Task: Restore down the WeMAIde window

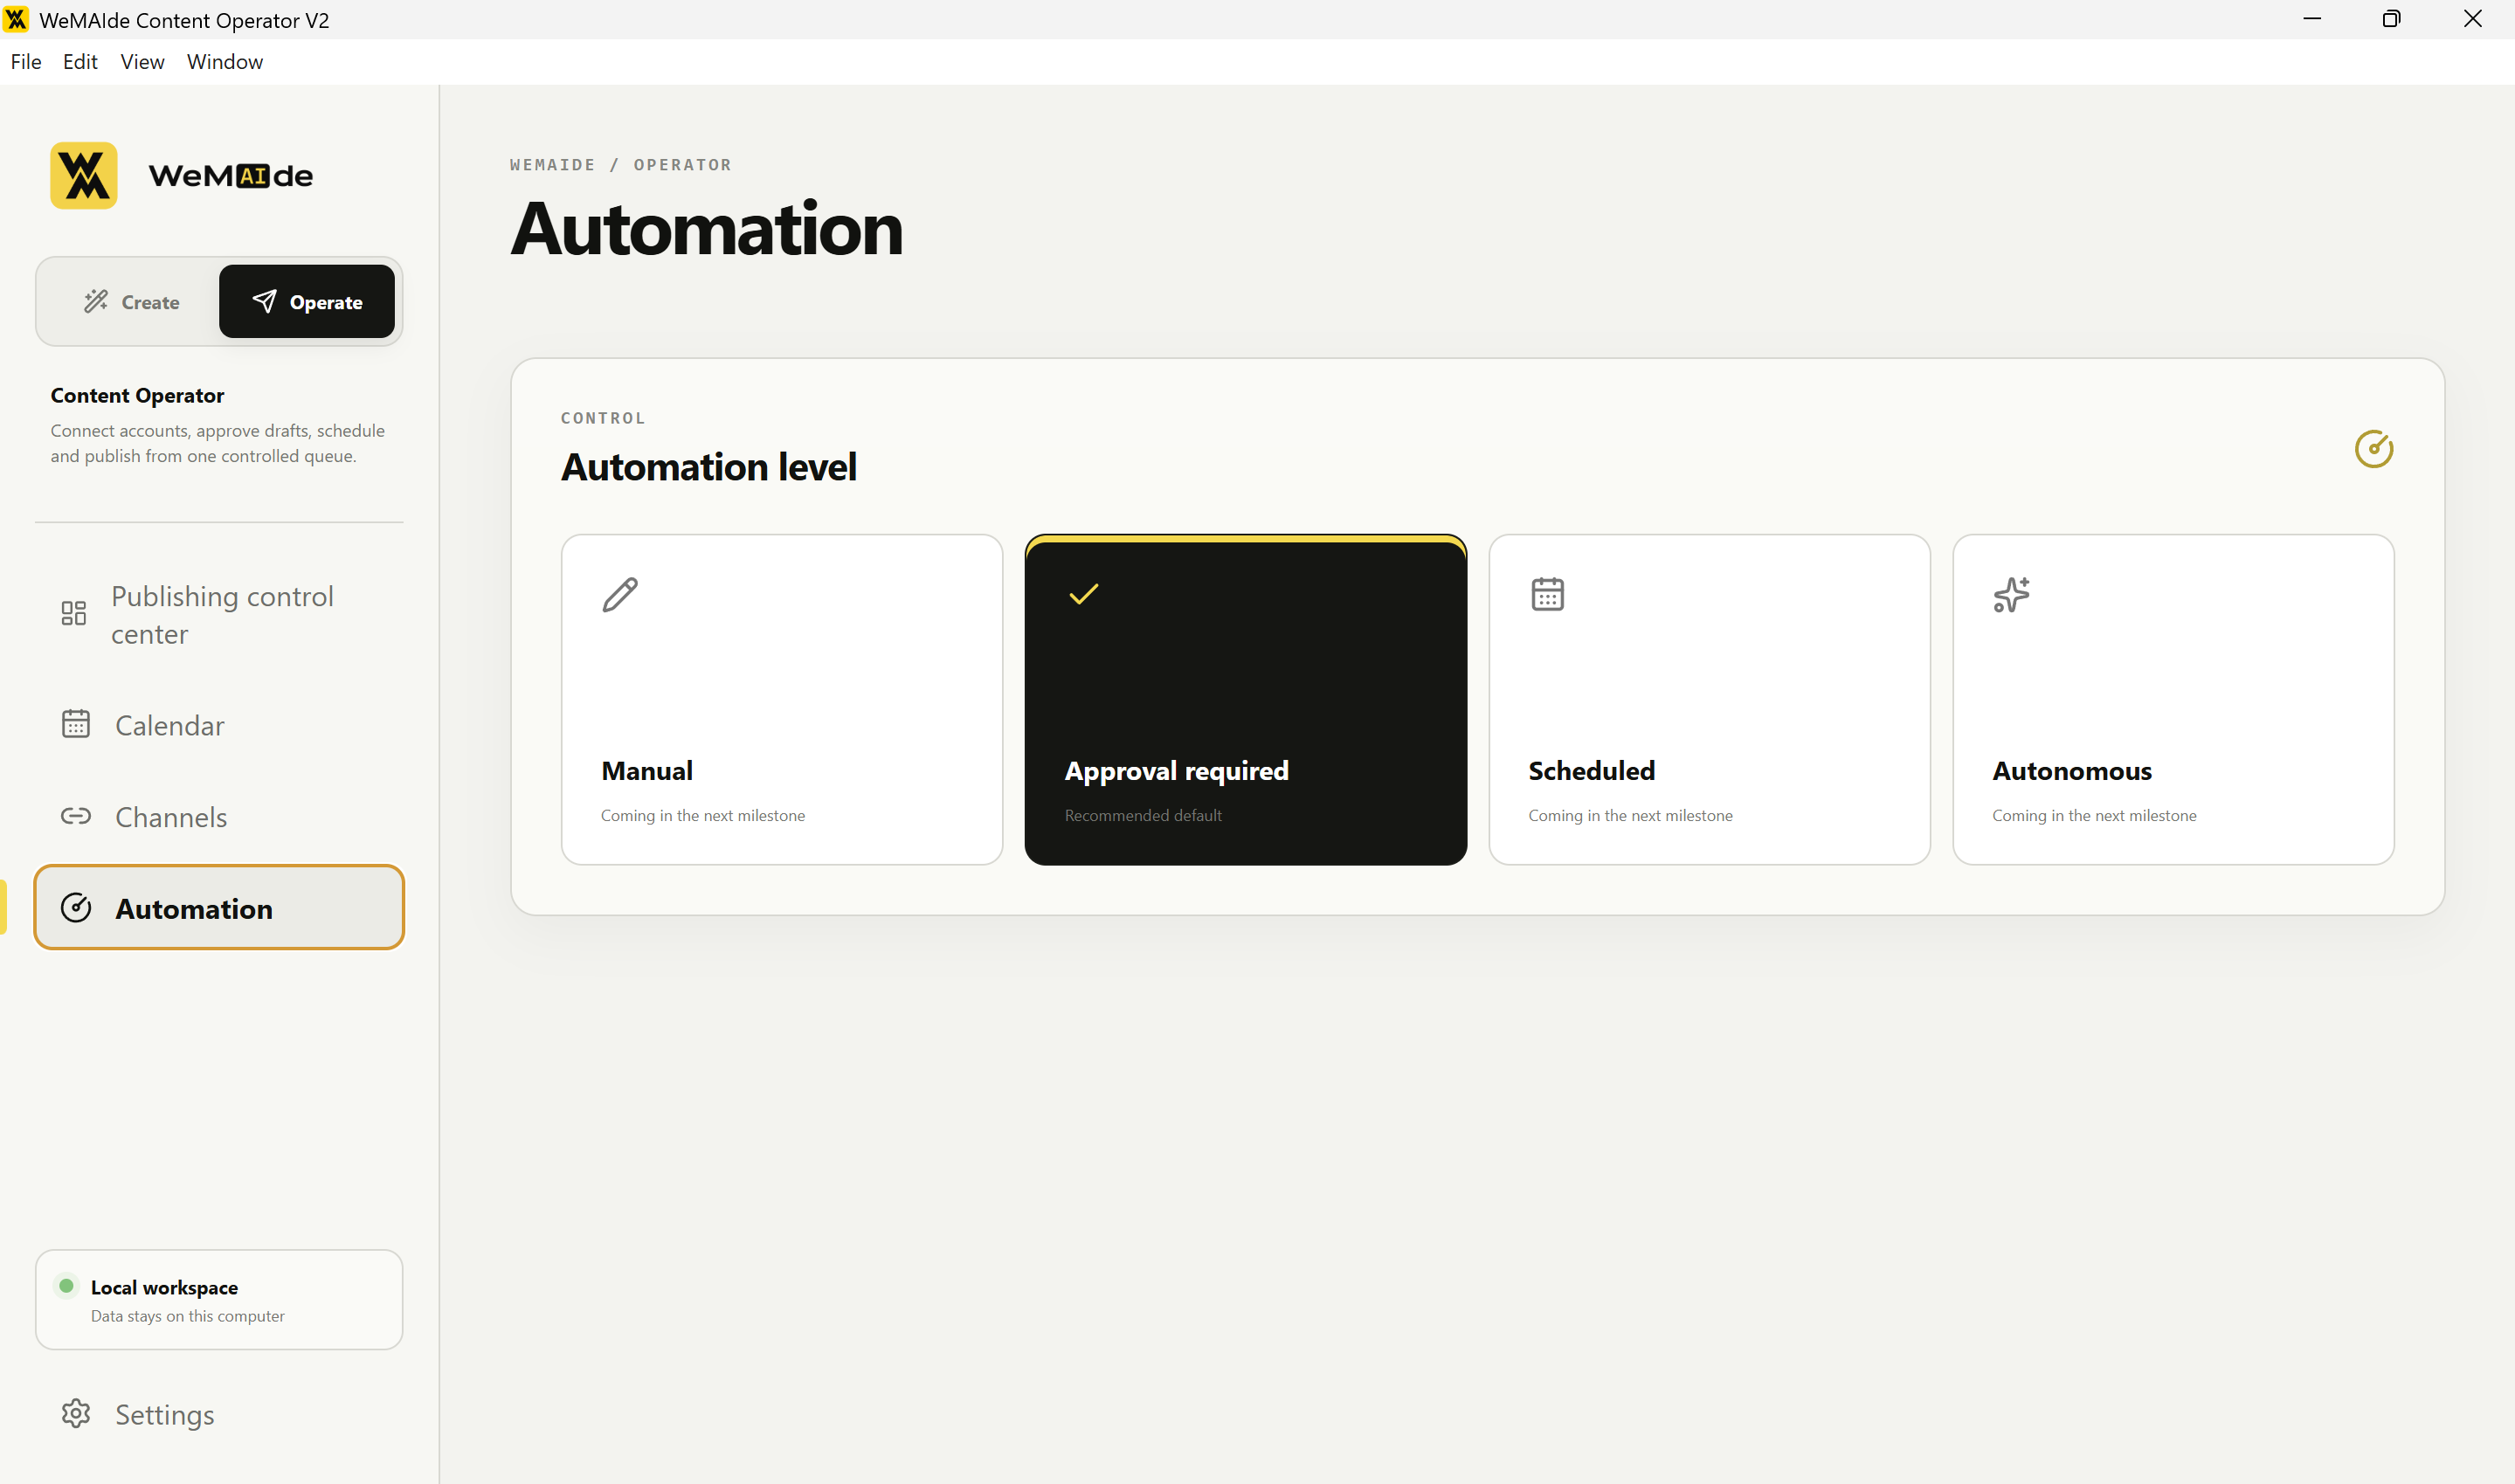Action: click(2391, 19)
